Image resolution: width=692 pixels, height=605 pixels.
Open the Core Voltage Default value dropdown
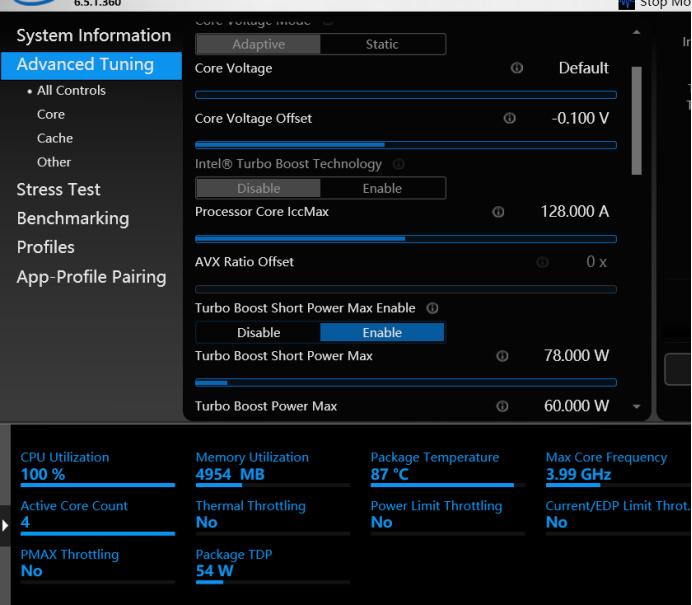[583, 69]
